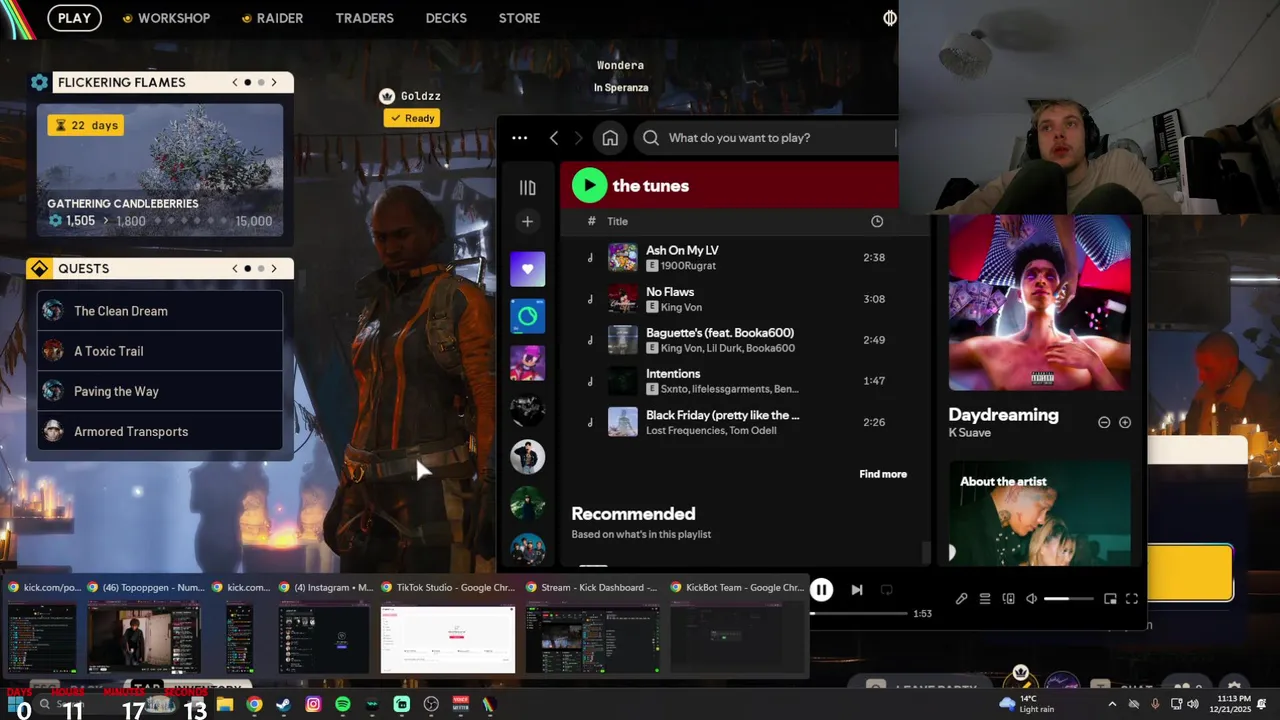Viewport: 1280px width, 720px height.
Task: Click the plus create playlist icon
Action: coord(527,221)
